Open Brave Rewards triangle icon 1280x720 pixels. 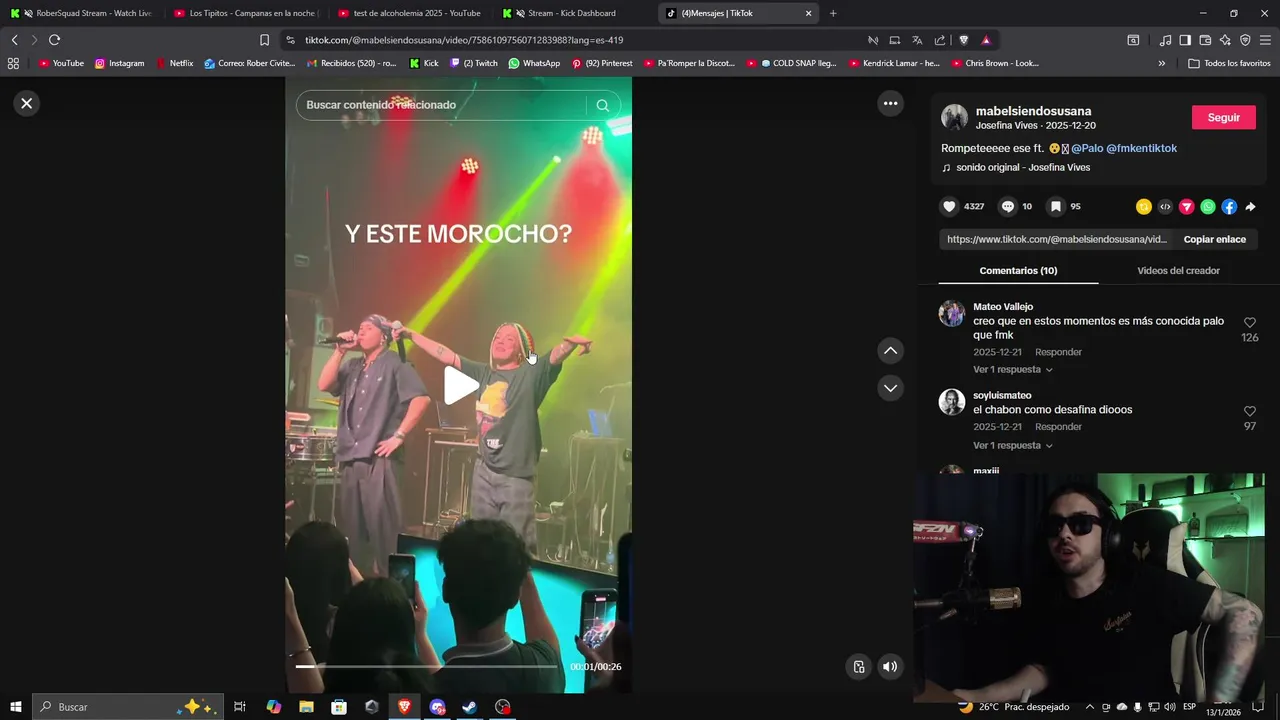pyautogui.click(x=986, y=40)
